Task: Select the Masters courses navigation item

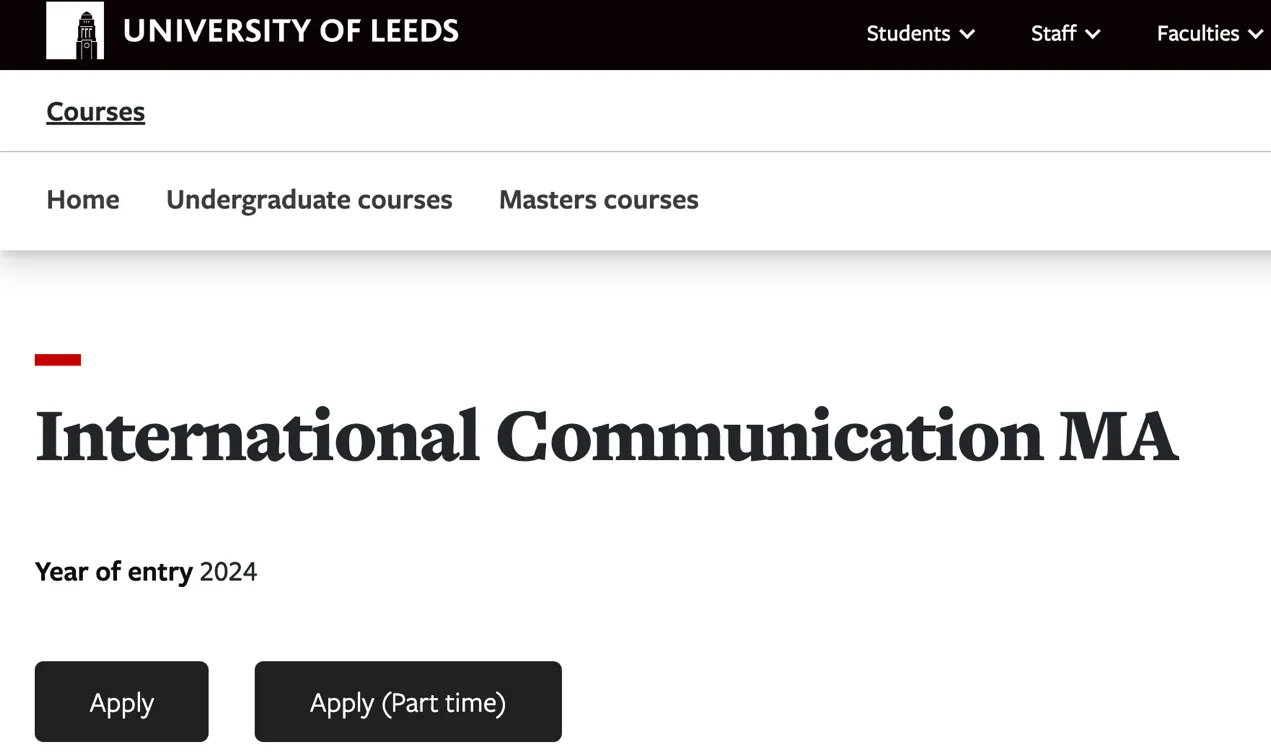Action: (598, 200)
